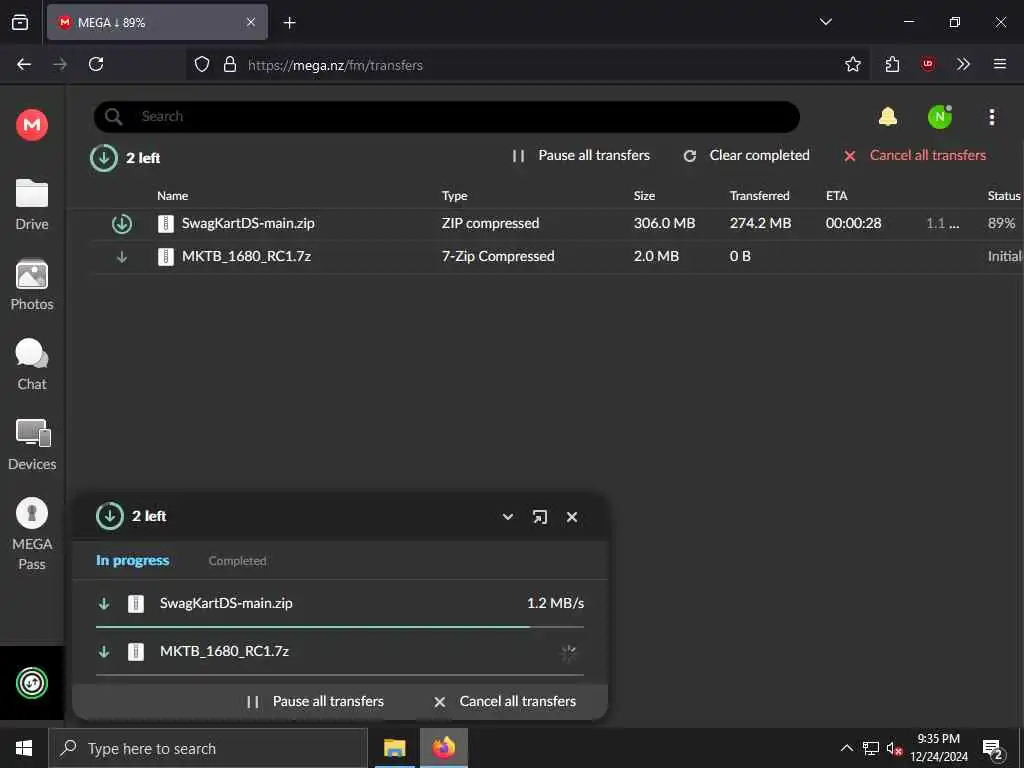The image size is (1024, 768).
Task: Click the 00:00:28 ETA value
Action: (853, 223)
